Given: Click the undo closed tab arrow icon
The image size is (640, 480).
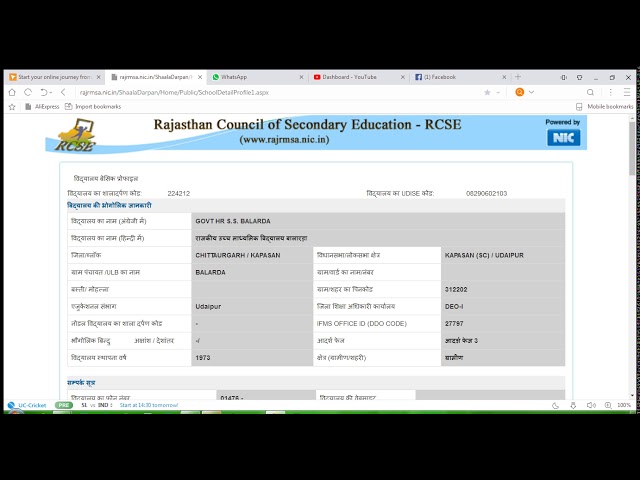Looking at the screenshot, I should tap(44, 92).
